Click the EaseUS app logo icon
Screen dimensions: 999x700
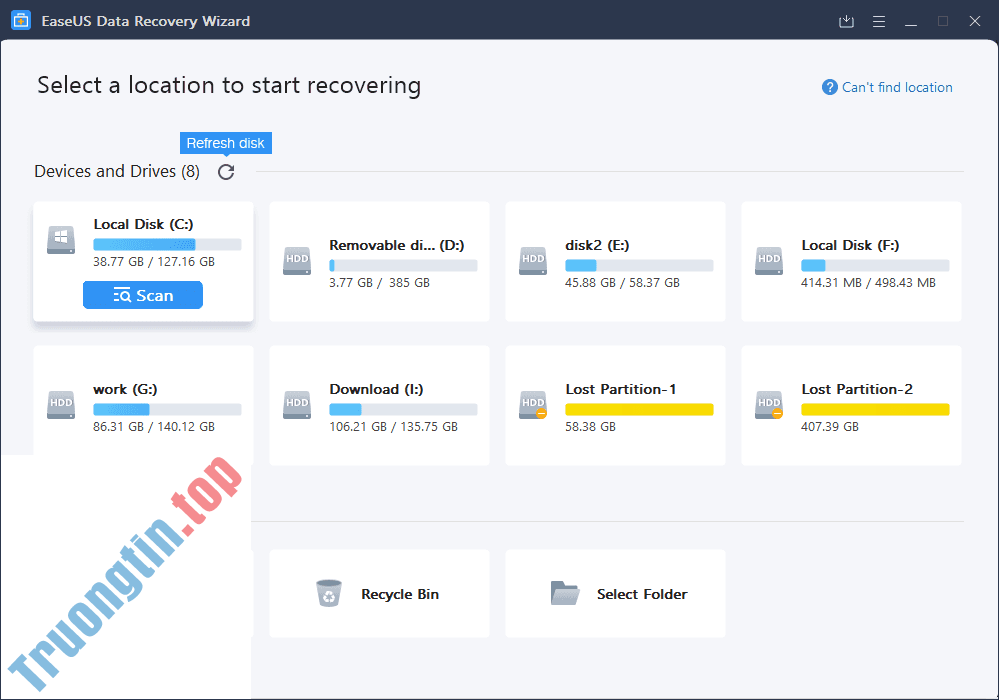click(x=20, y=21)
